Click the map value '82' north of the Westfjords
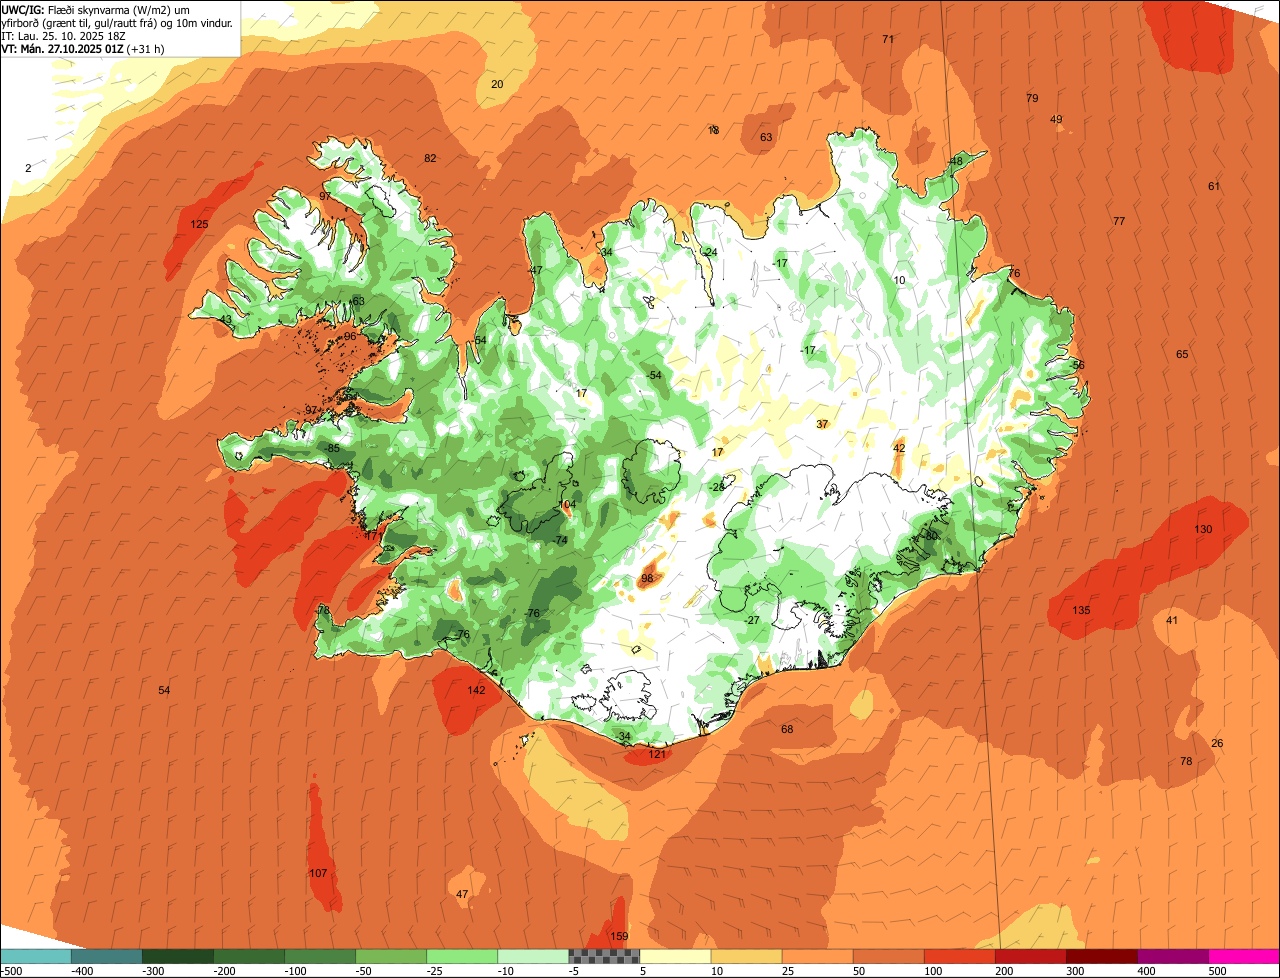Image resolution: width=1280 pixels, height=978 pixels. coord(430,158)
